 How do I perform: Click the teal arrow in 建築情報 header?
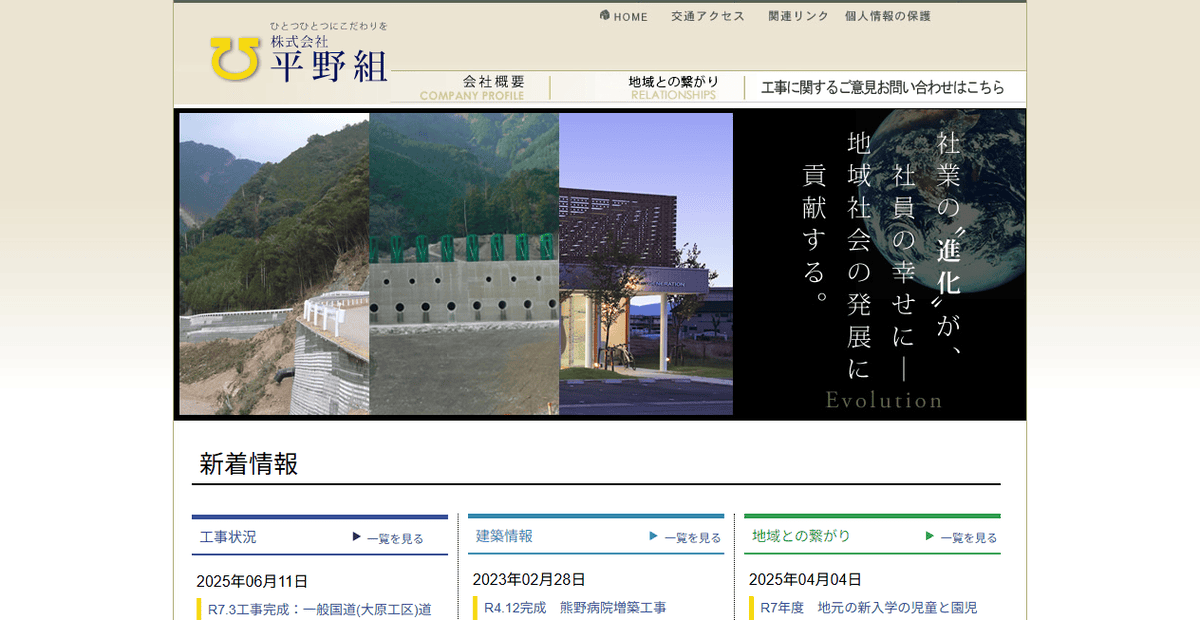click(x=653, y=536)
